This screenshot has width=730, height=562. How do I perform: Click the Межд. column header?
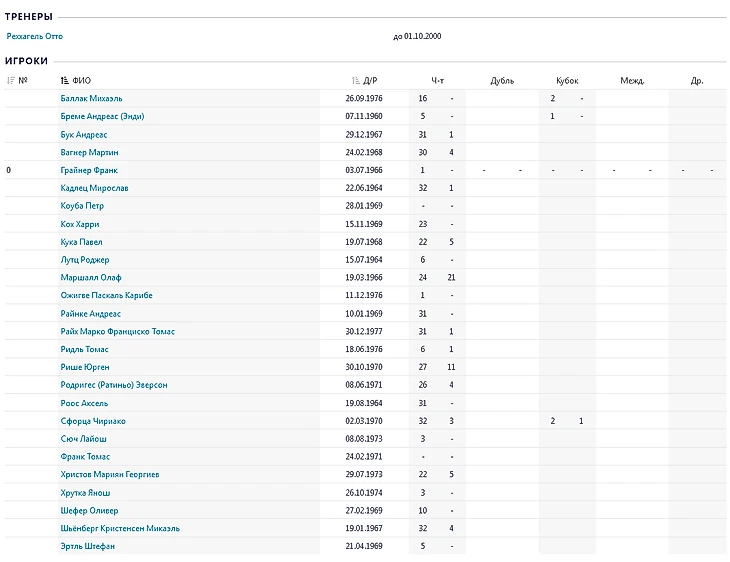[632, 80]
